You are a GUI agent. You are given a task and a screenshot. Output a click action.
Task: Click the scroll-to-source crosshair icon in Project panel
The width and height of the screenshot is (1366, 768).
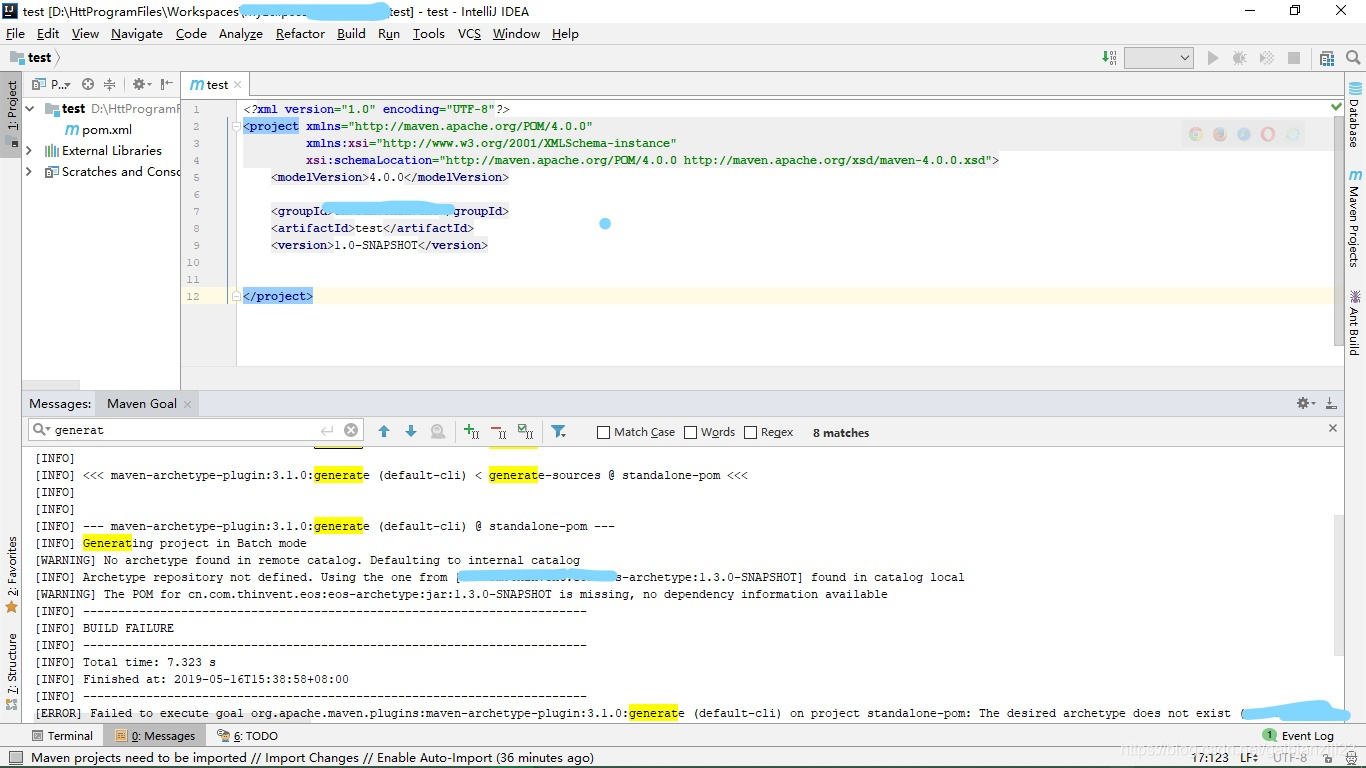(88, 84)
